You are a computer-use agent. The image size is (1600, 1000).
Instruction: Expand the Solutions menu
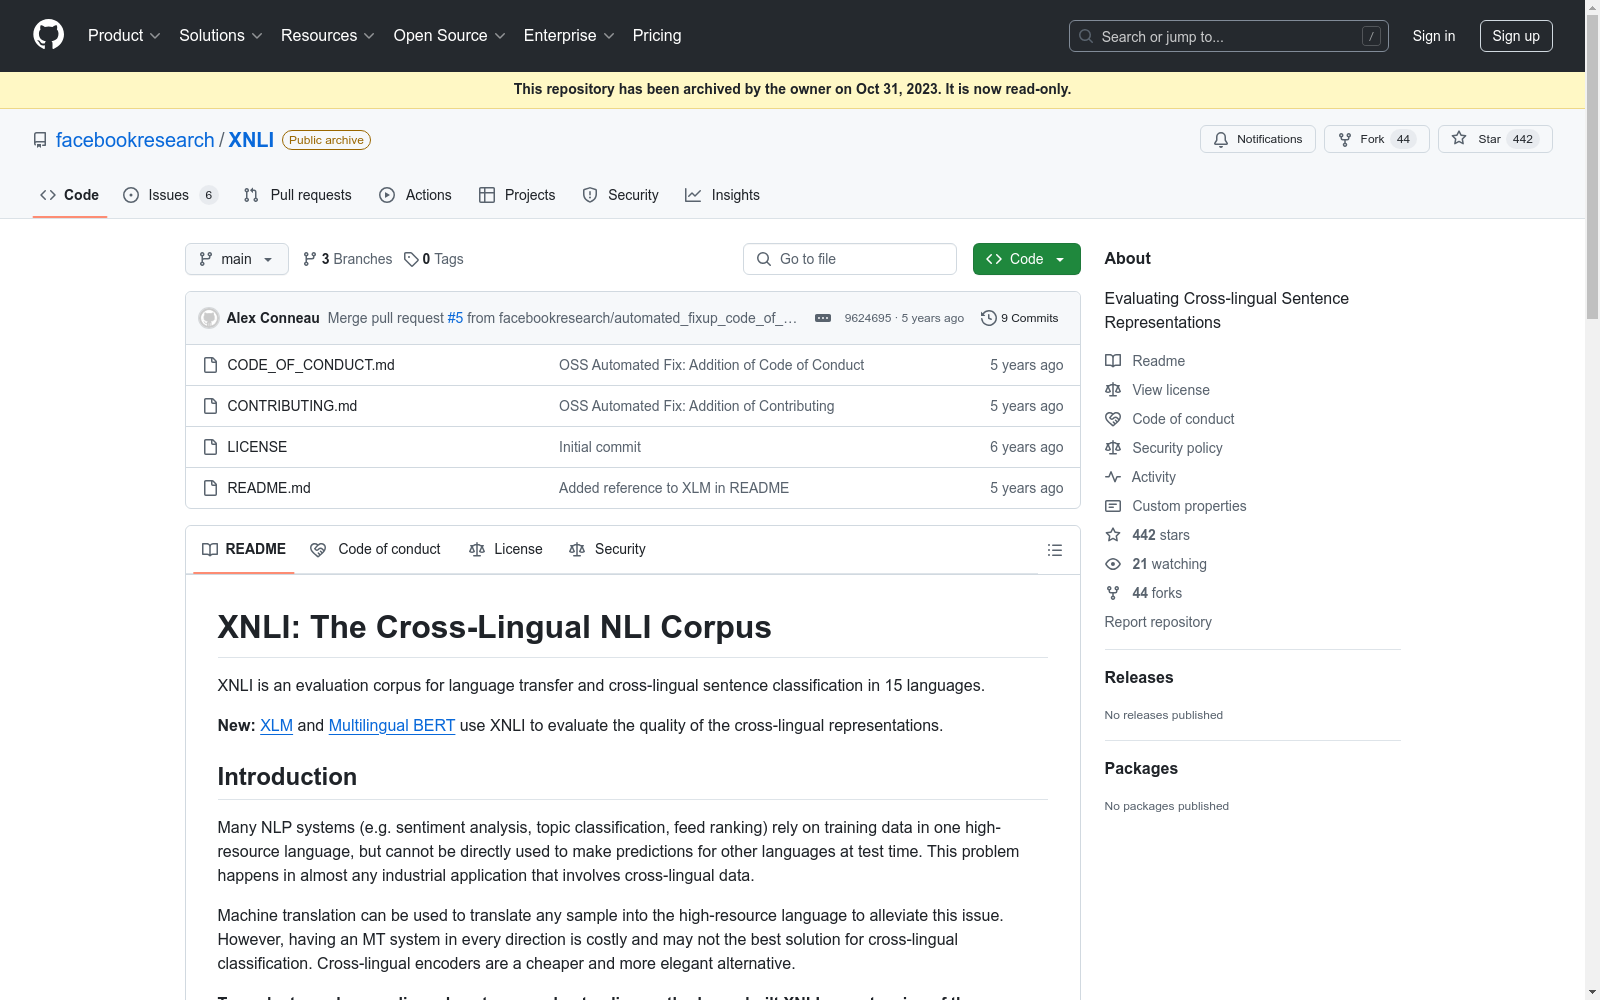pyautogui.click(x=221, y=35)
